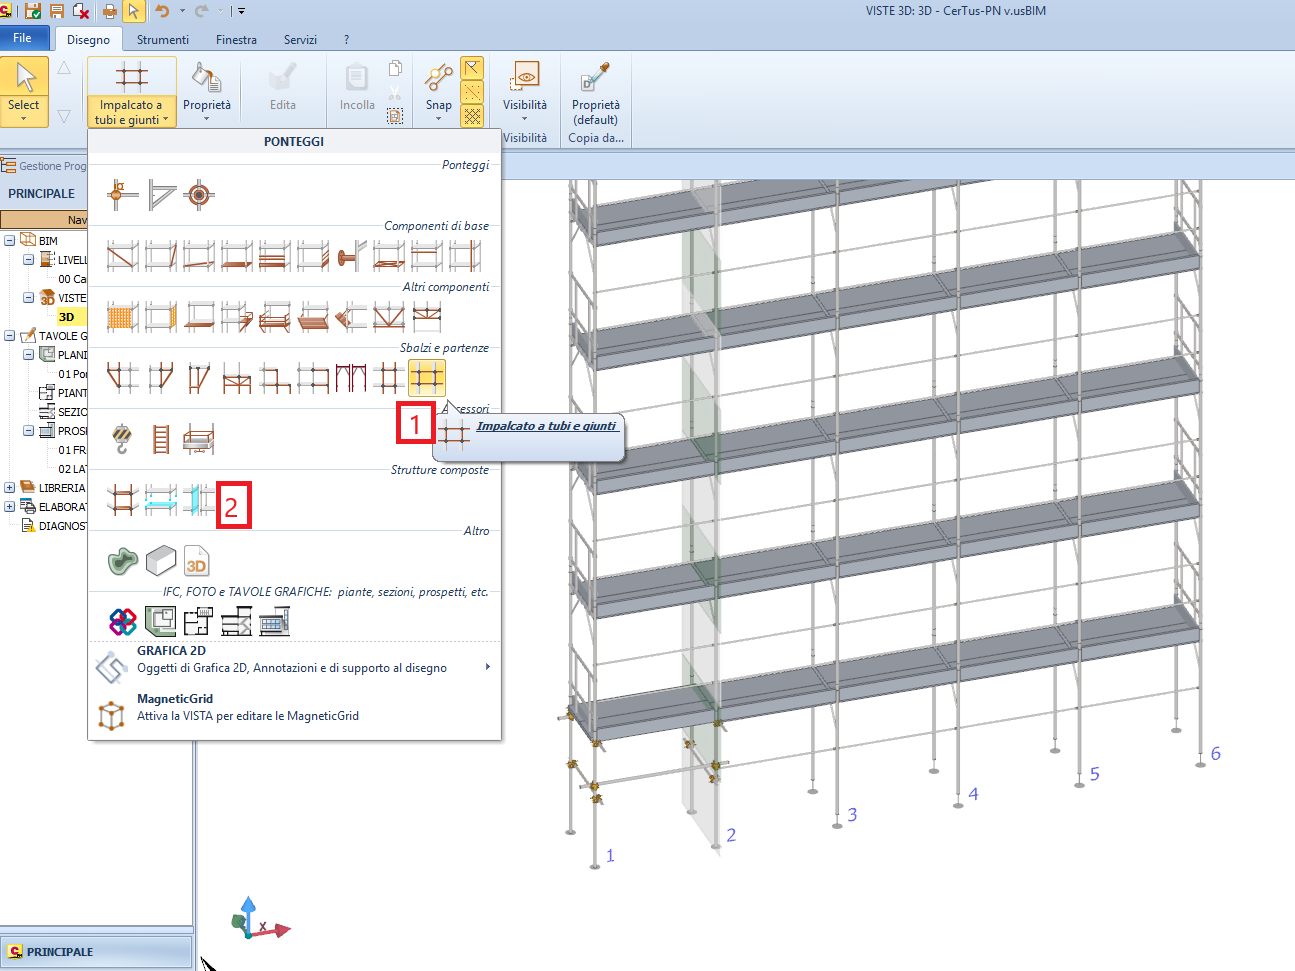Select the wall anchor component icon
The height and width of the screenshot is (971, 1295).
350,256
